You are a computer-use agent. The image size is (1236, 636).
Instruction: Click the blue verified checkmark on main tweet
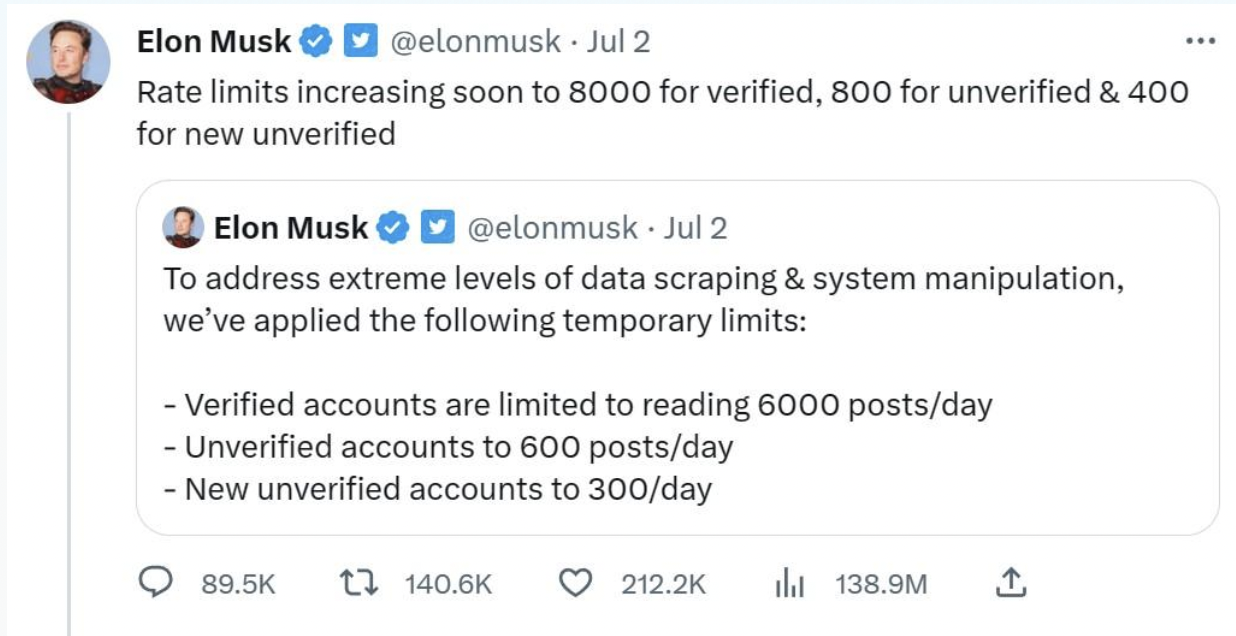point(316,42)
